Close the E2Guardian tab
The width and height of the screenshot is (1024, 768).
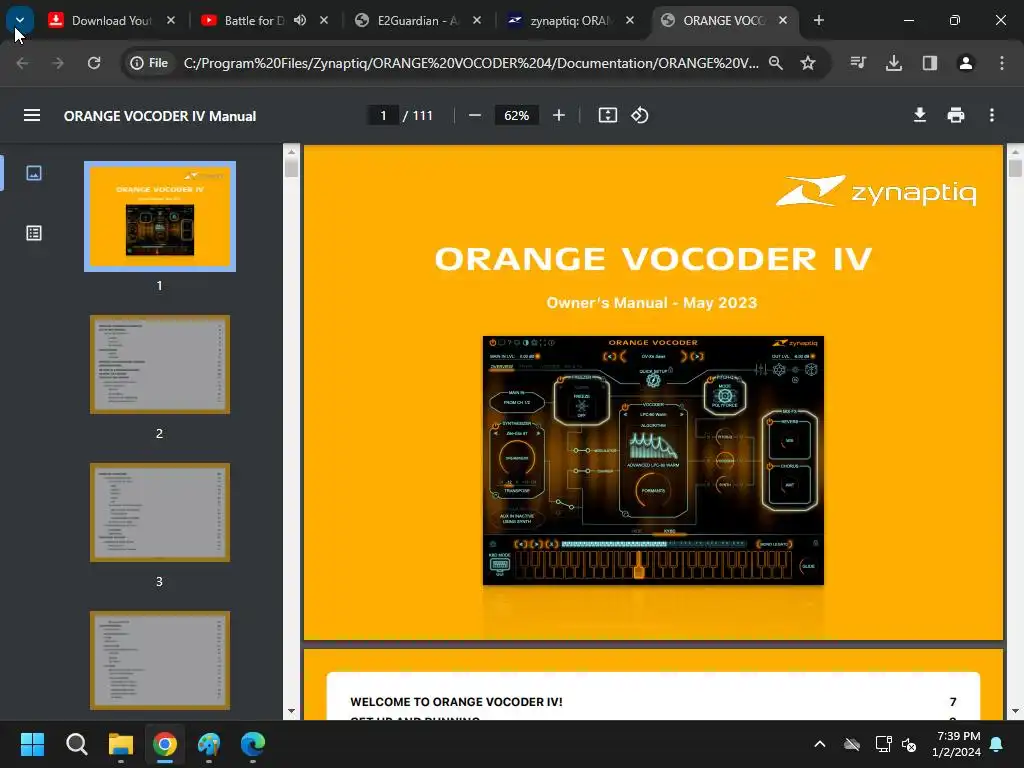point(477,20)
